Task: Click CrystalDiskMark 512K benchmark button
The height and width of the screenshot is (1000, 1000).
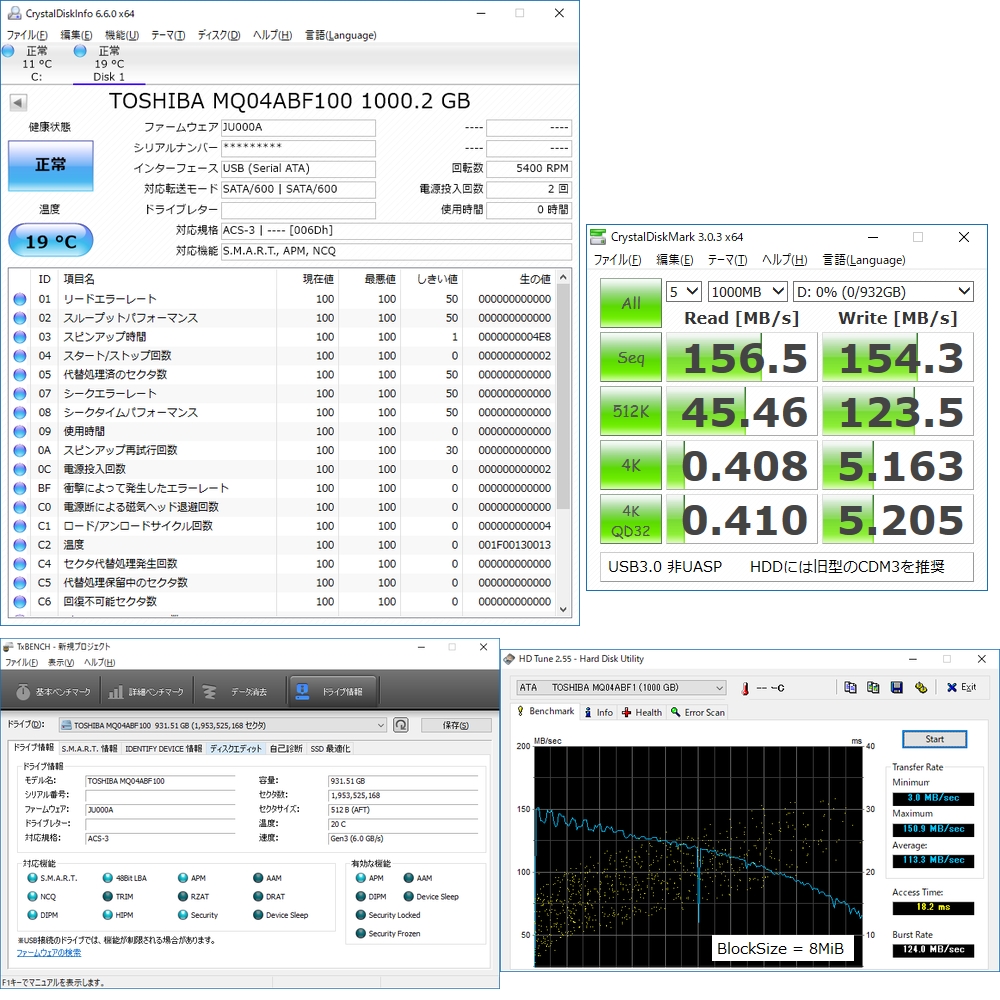Action: 631,411
